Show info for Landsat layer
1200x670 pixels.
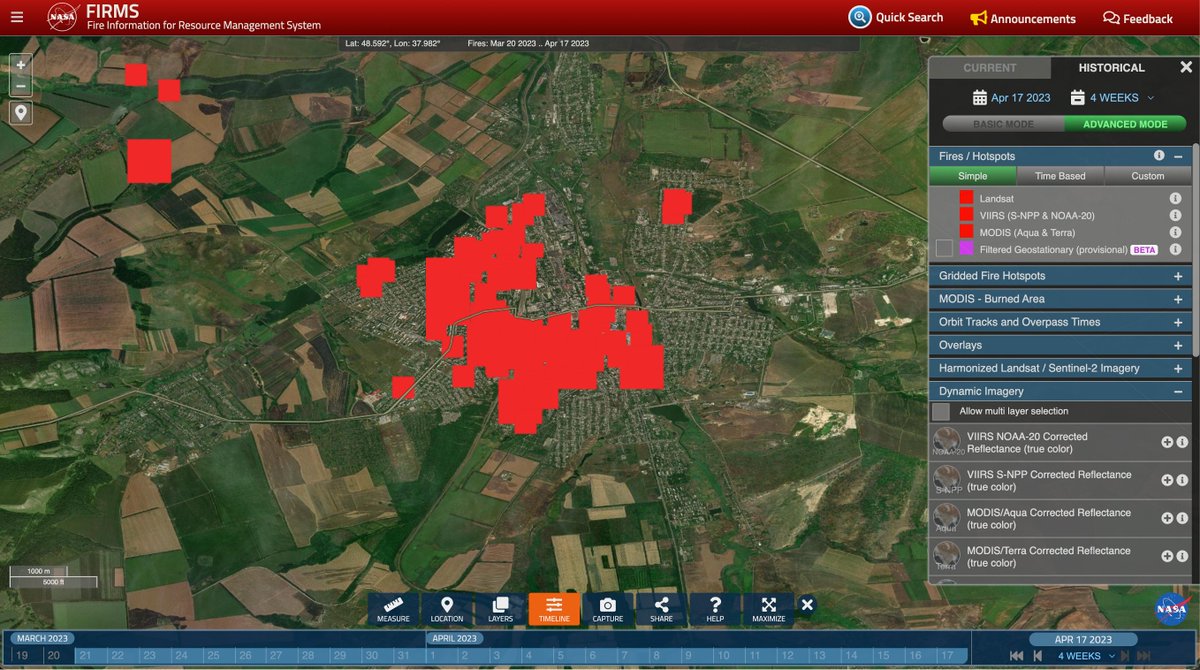click(x=1176, y=199)
